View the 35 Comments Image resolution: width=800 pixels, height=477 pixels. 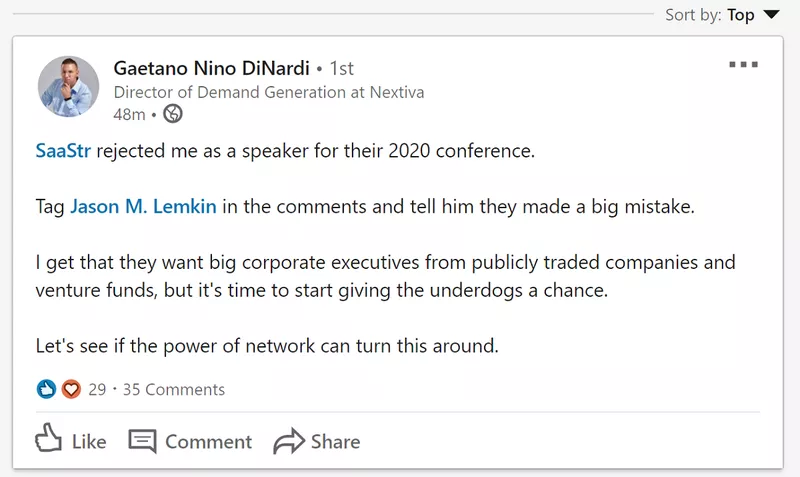pos(174,389)
